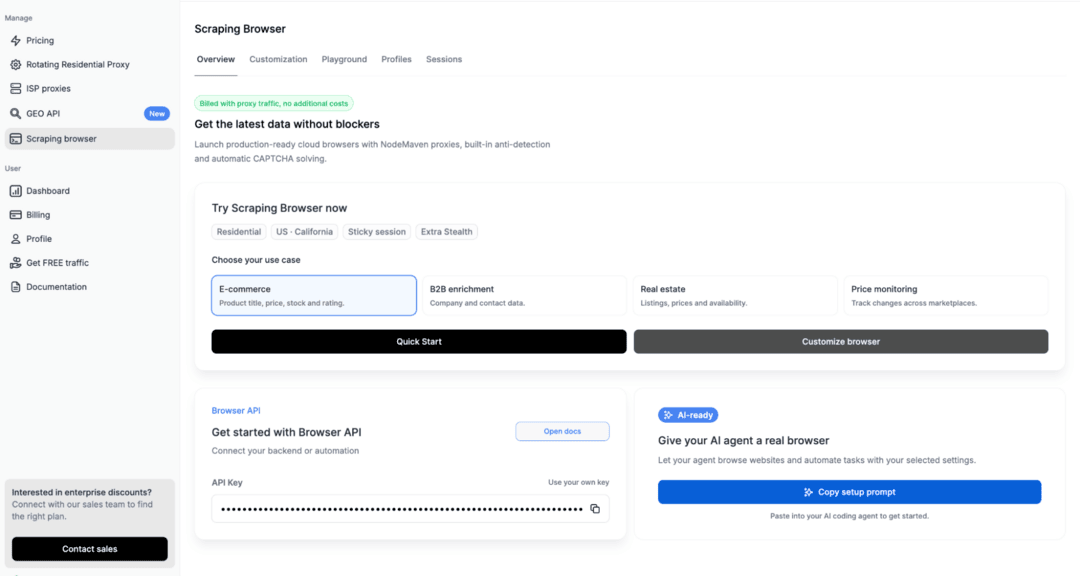The width and height of the screenshot is (1080, 576).
Task: Click the Try Scraping Browser now heading
Action: [x=279, y=208]
